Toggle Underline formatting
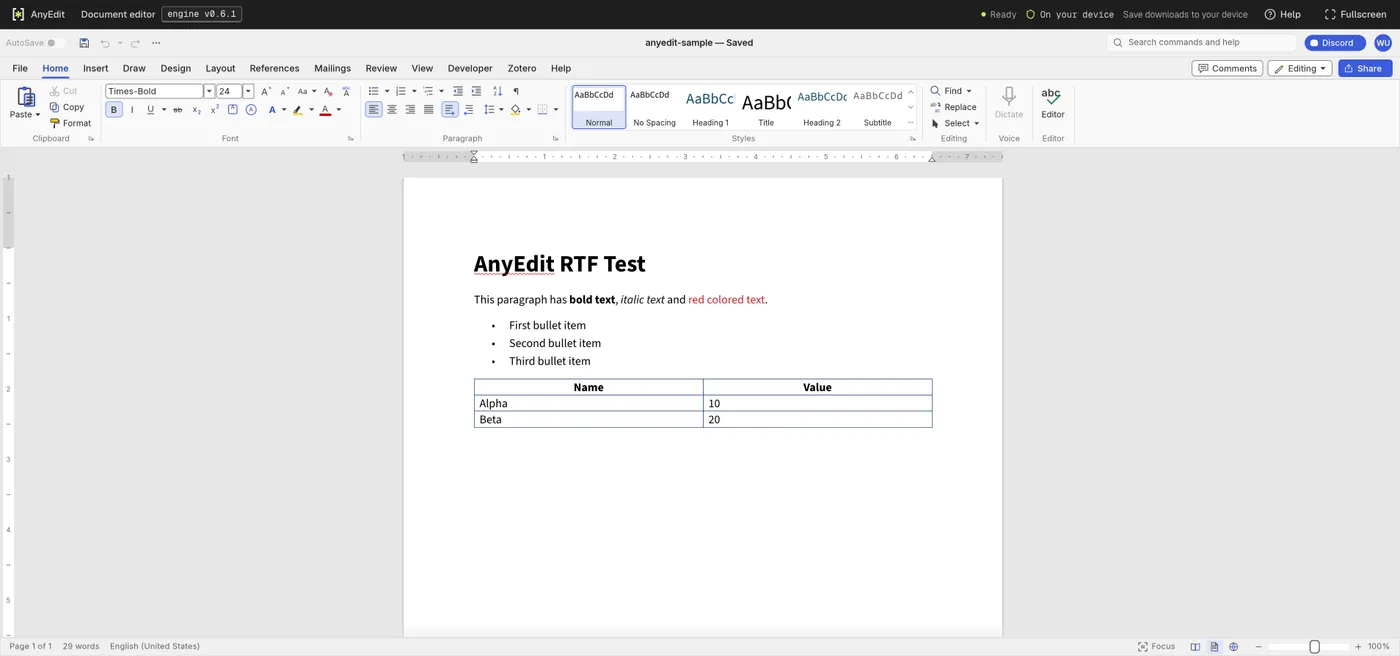Image resolution: width=1400 pixels, height=656 pixels. (150, 110)
